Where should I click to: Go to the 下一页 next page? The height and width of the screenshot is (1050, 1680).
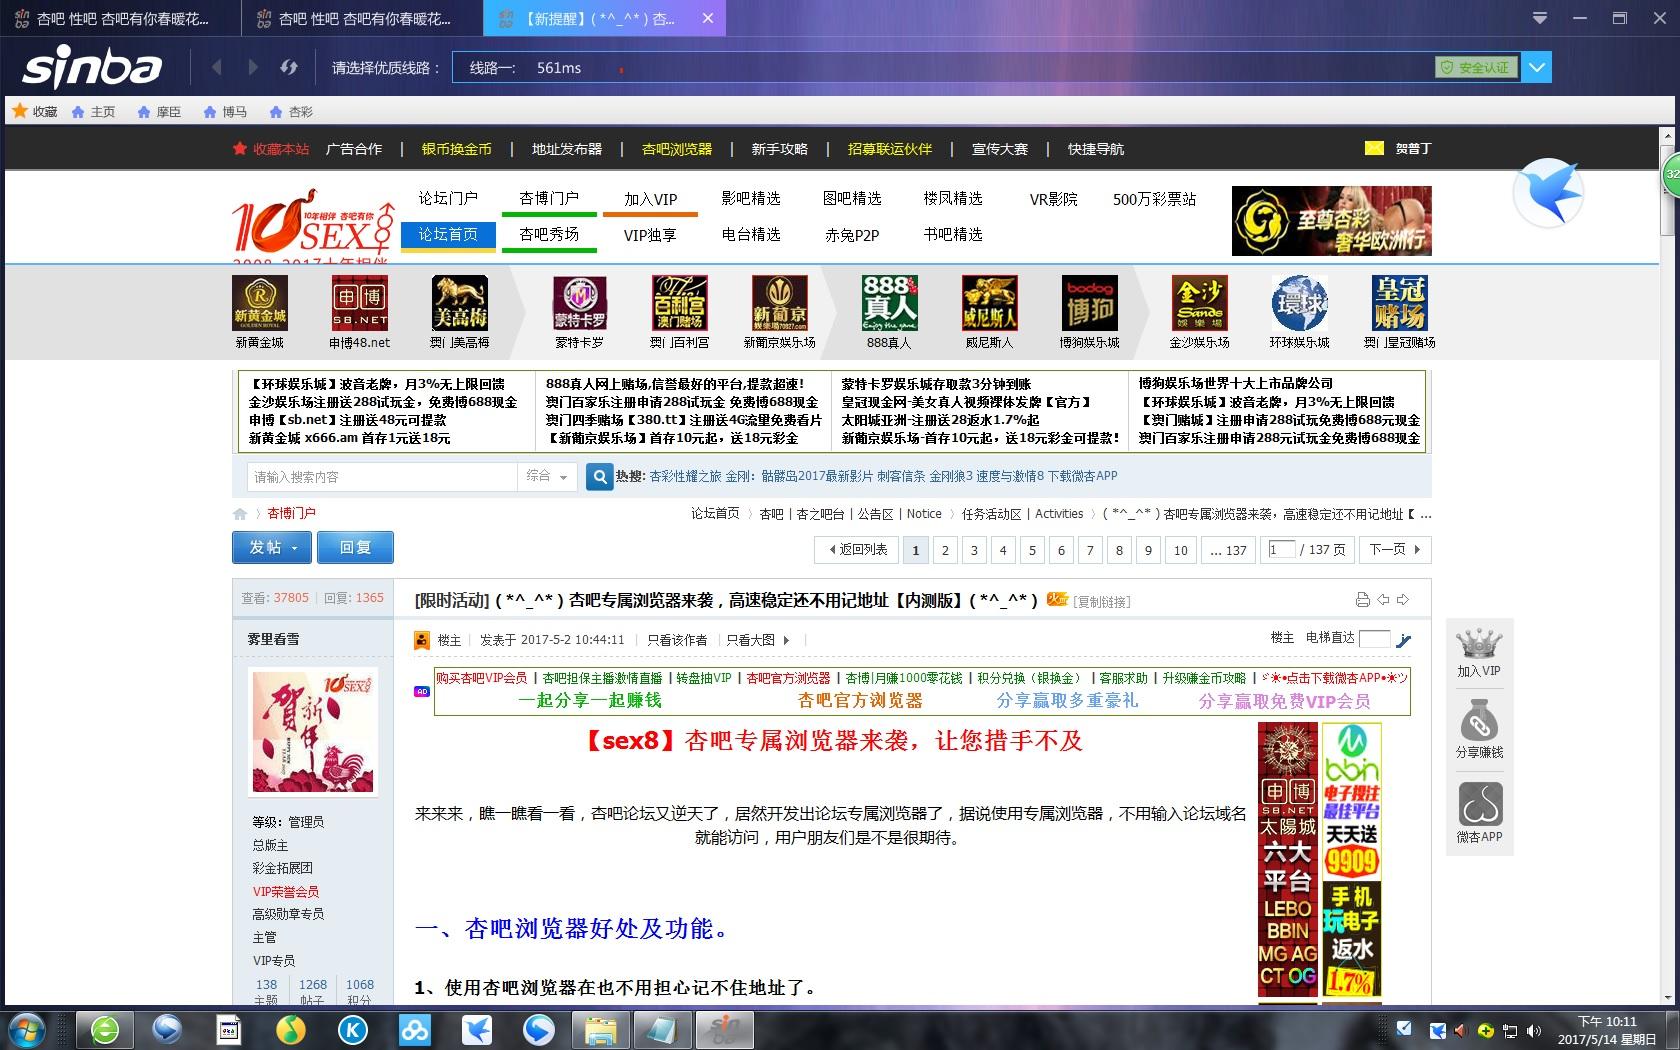coord(1395,550)
